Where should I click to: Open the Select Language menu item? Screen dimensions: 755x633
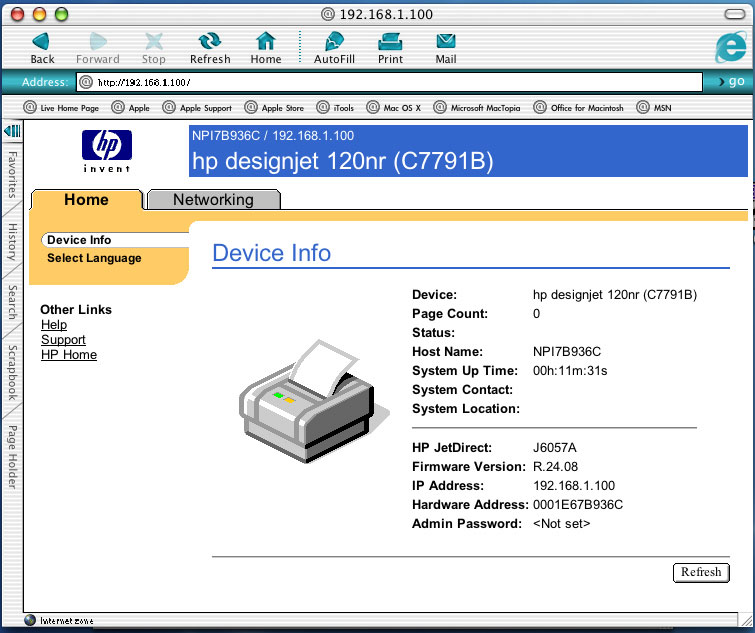point(94,258)
